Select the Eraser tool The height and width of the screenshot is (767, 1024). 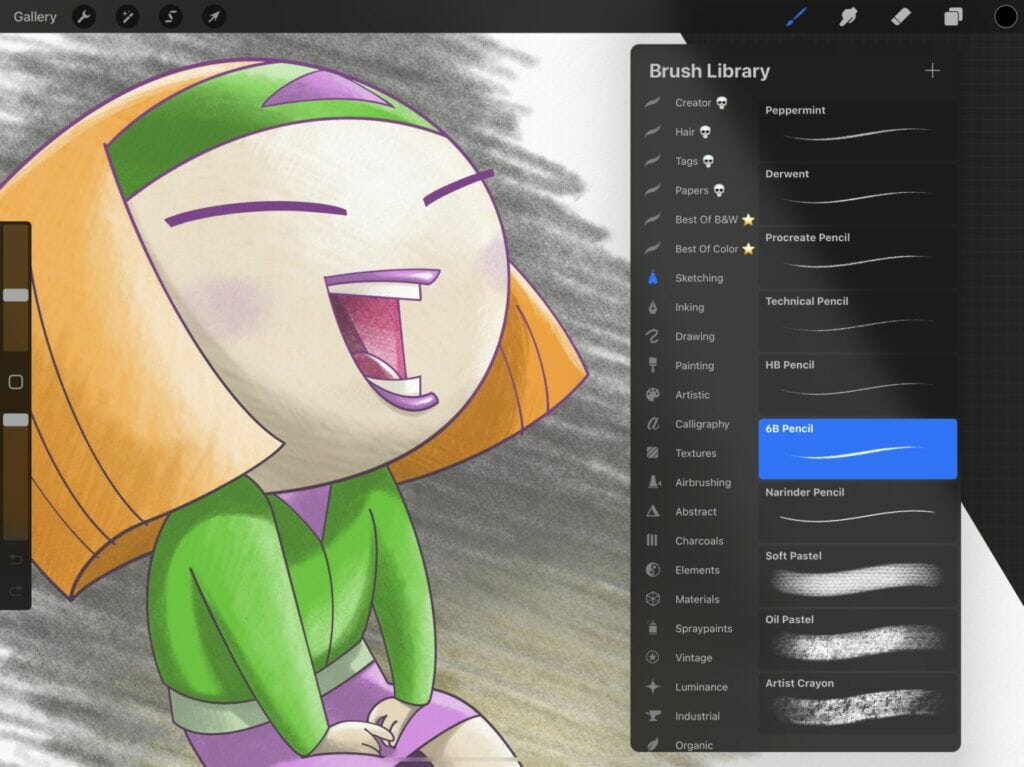coord(901,16)
